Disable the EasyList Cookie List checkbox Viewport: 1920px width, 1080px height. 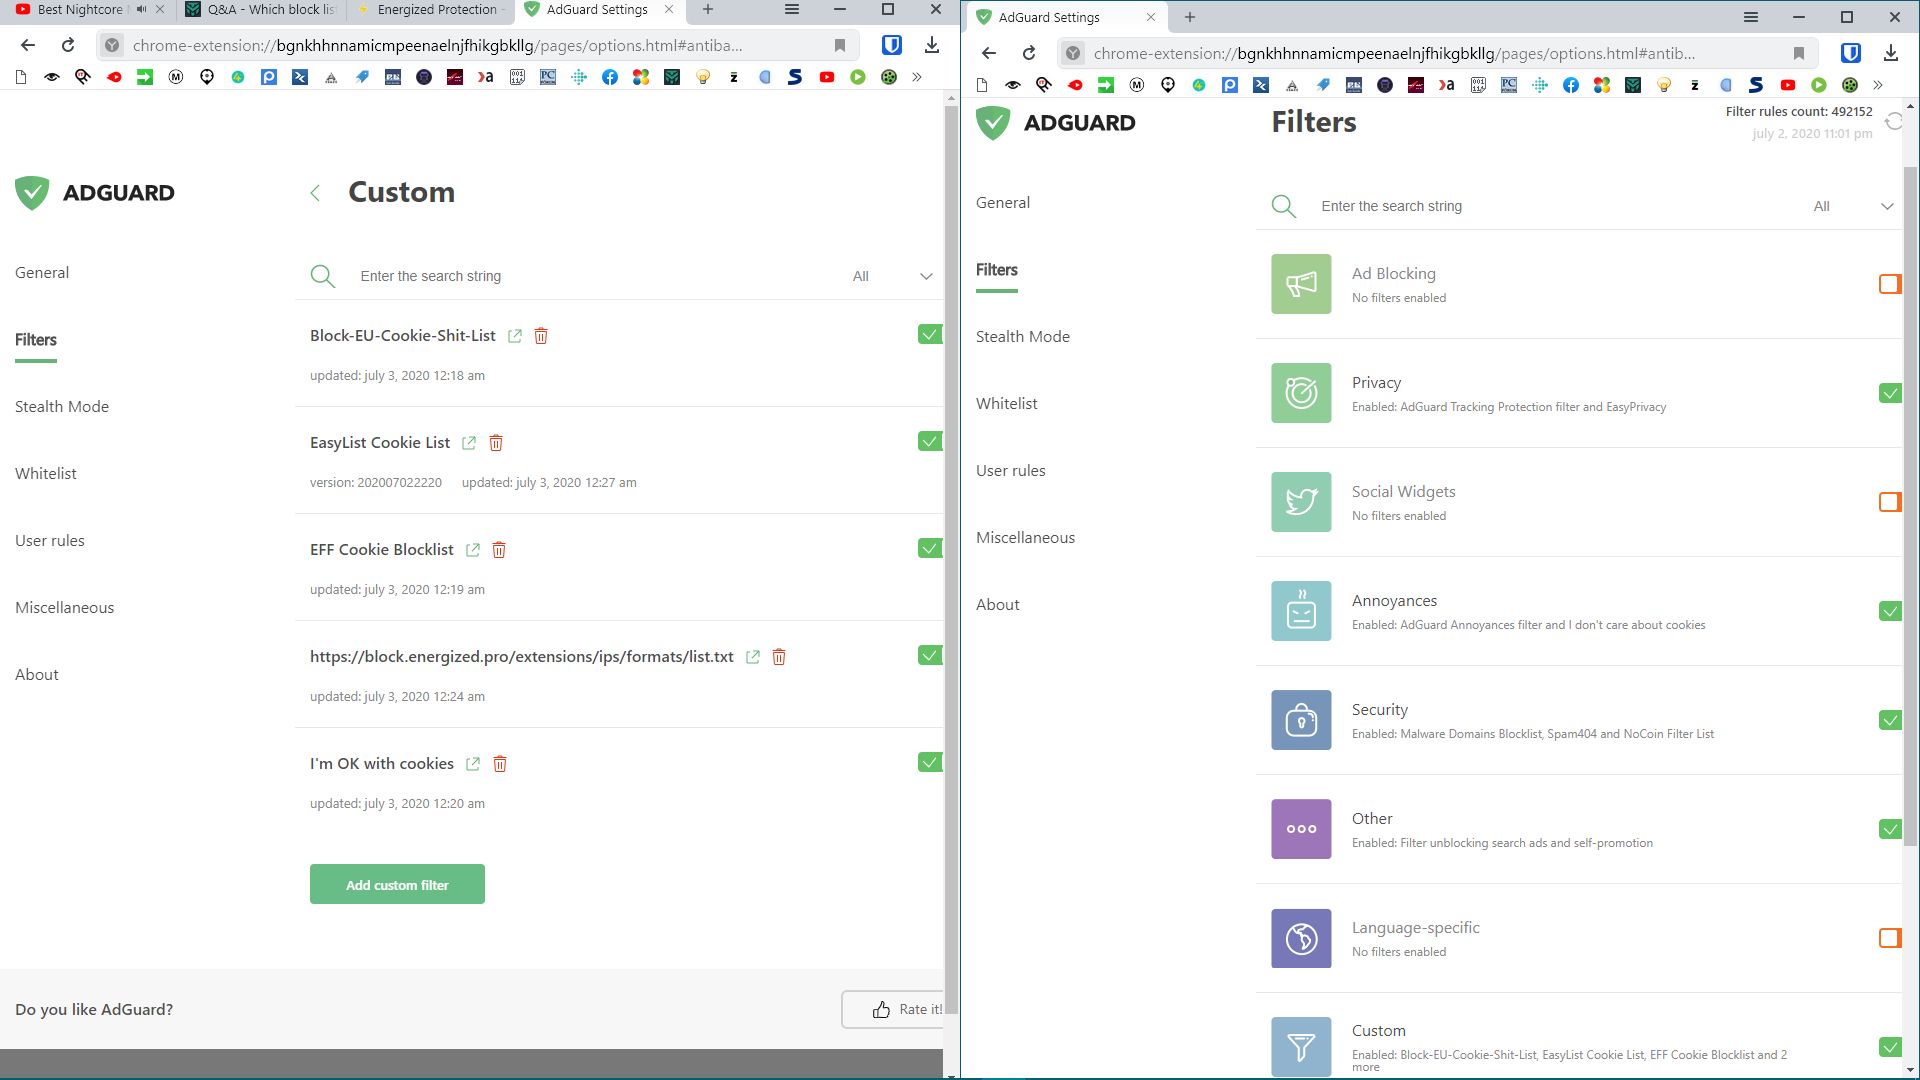coord(930,441)
